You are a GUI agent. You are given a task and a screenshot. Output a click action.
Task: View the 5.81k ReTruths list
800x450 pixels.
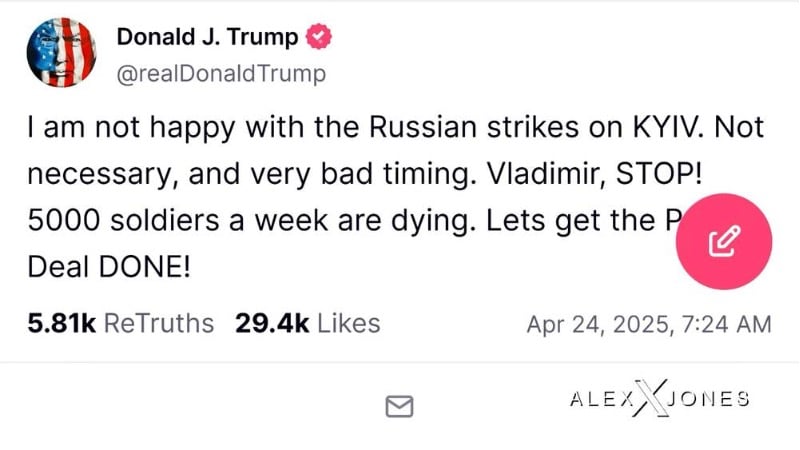pyautogui.click(x=121, y=323)
